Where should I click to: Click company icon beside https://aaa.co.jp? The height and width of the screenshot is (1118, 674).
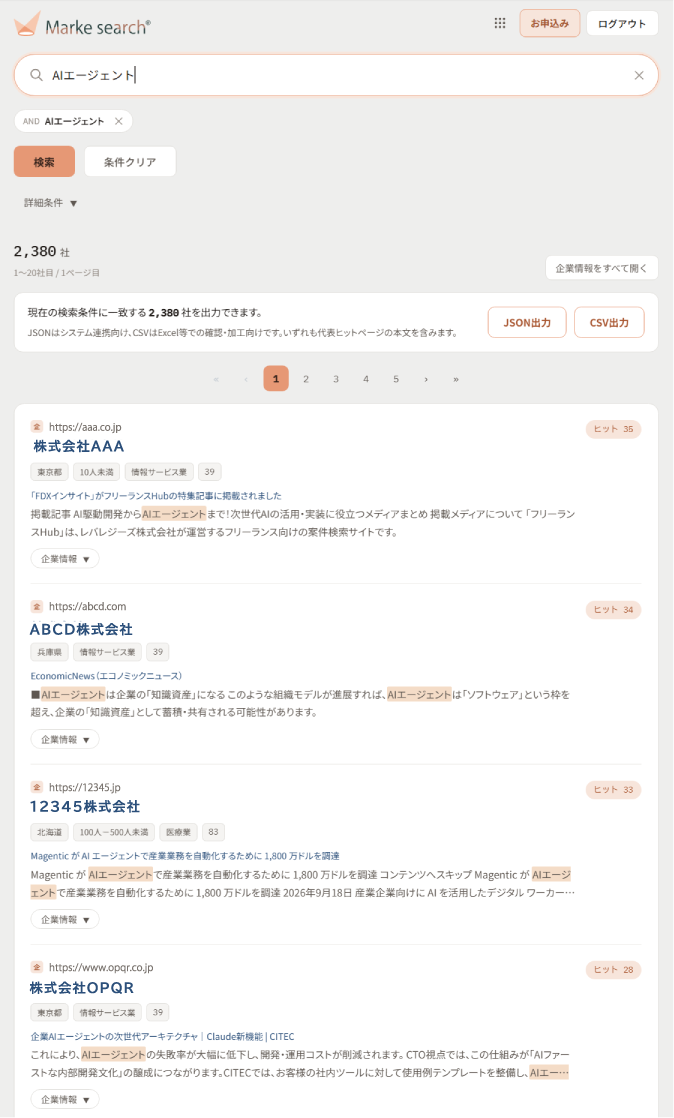click(37, 426)
